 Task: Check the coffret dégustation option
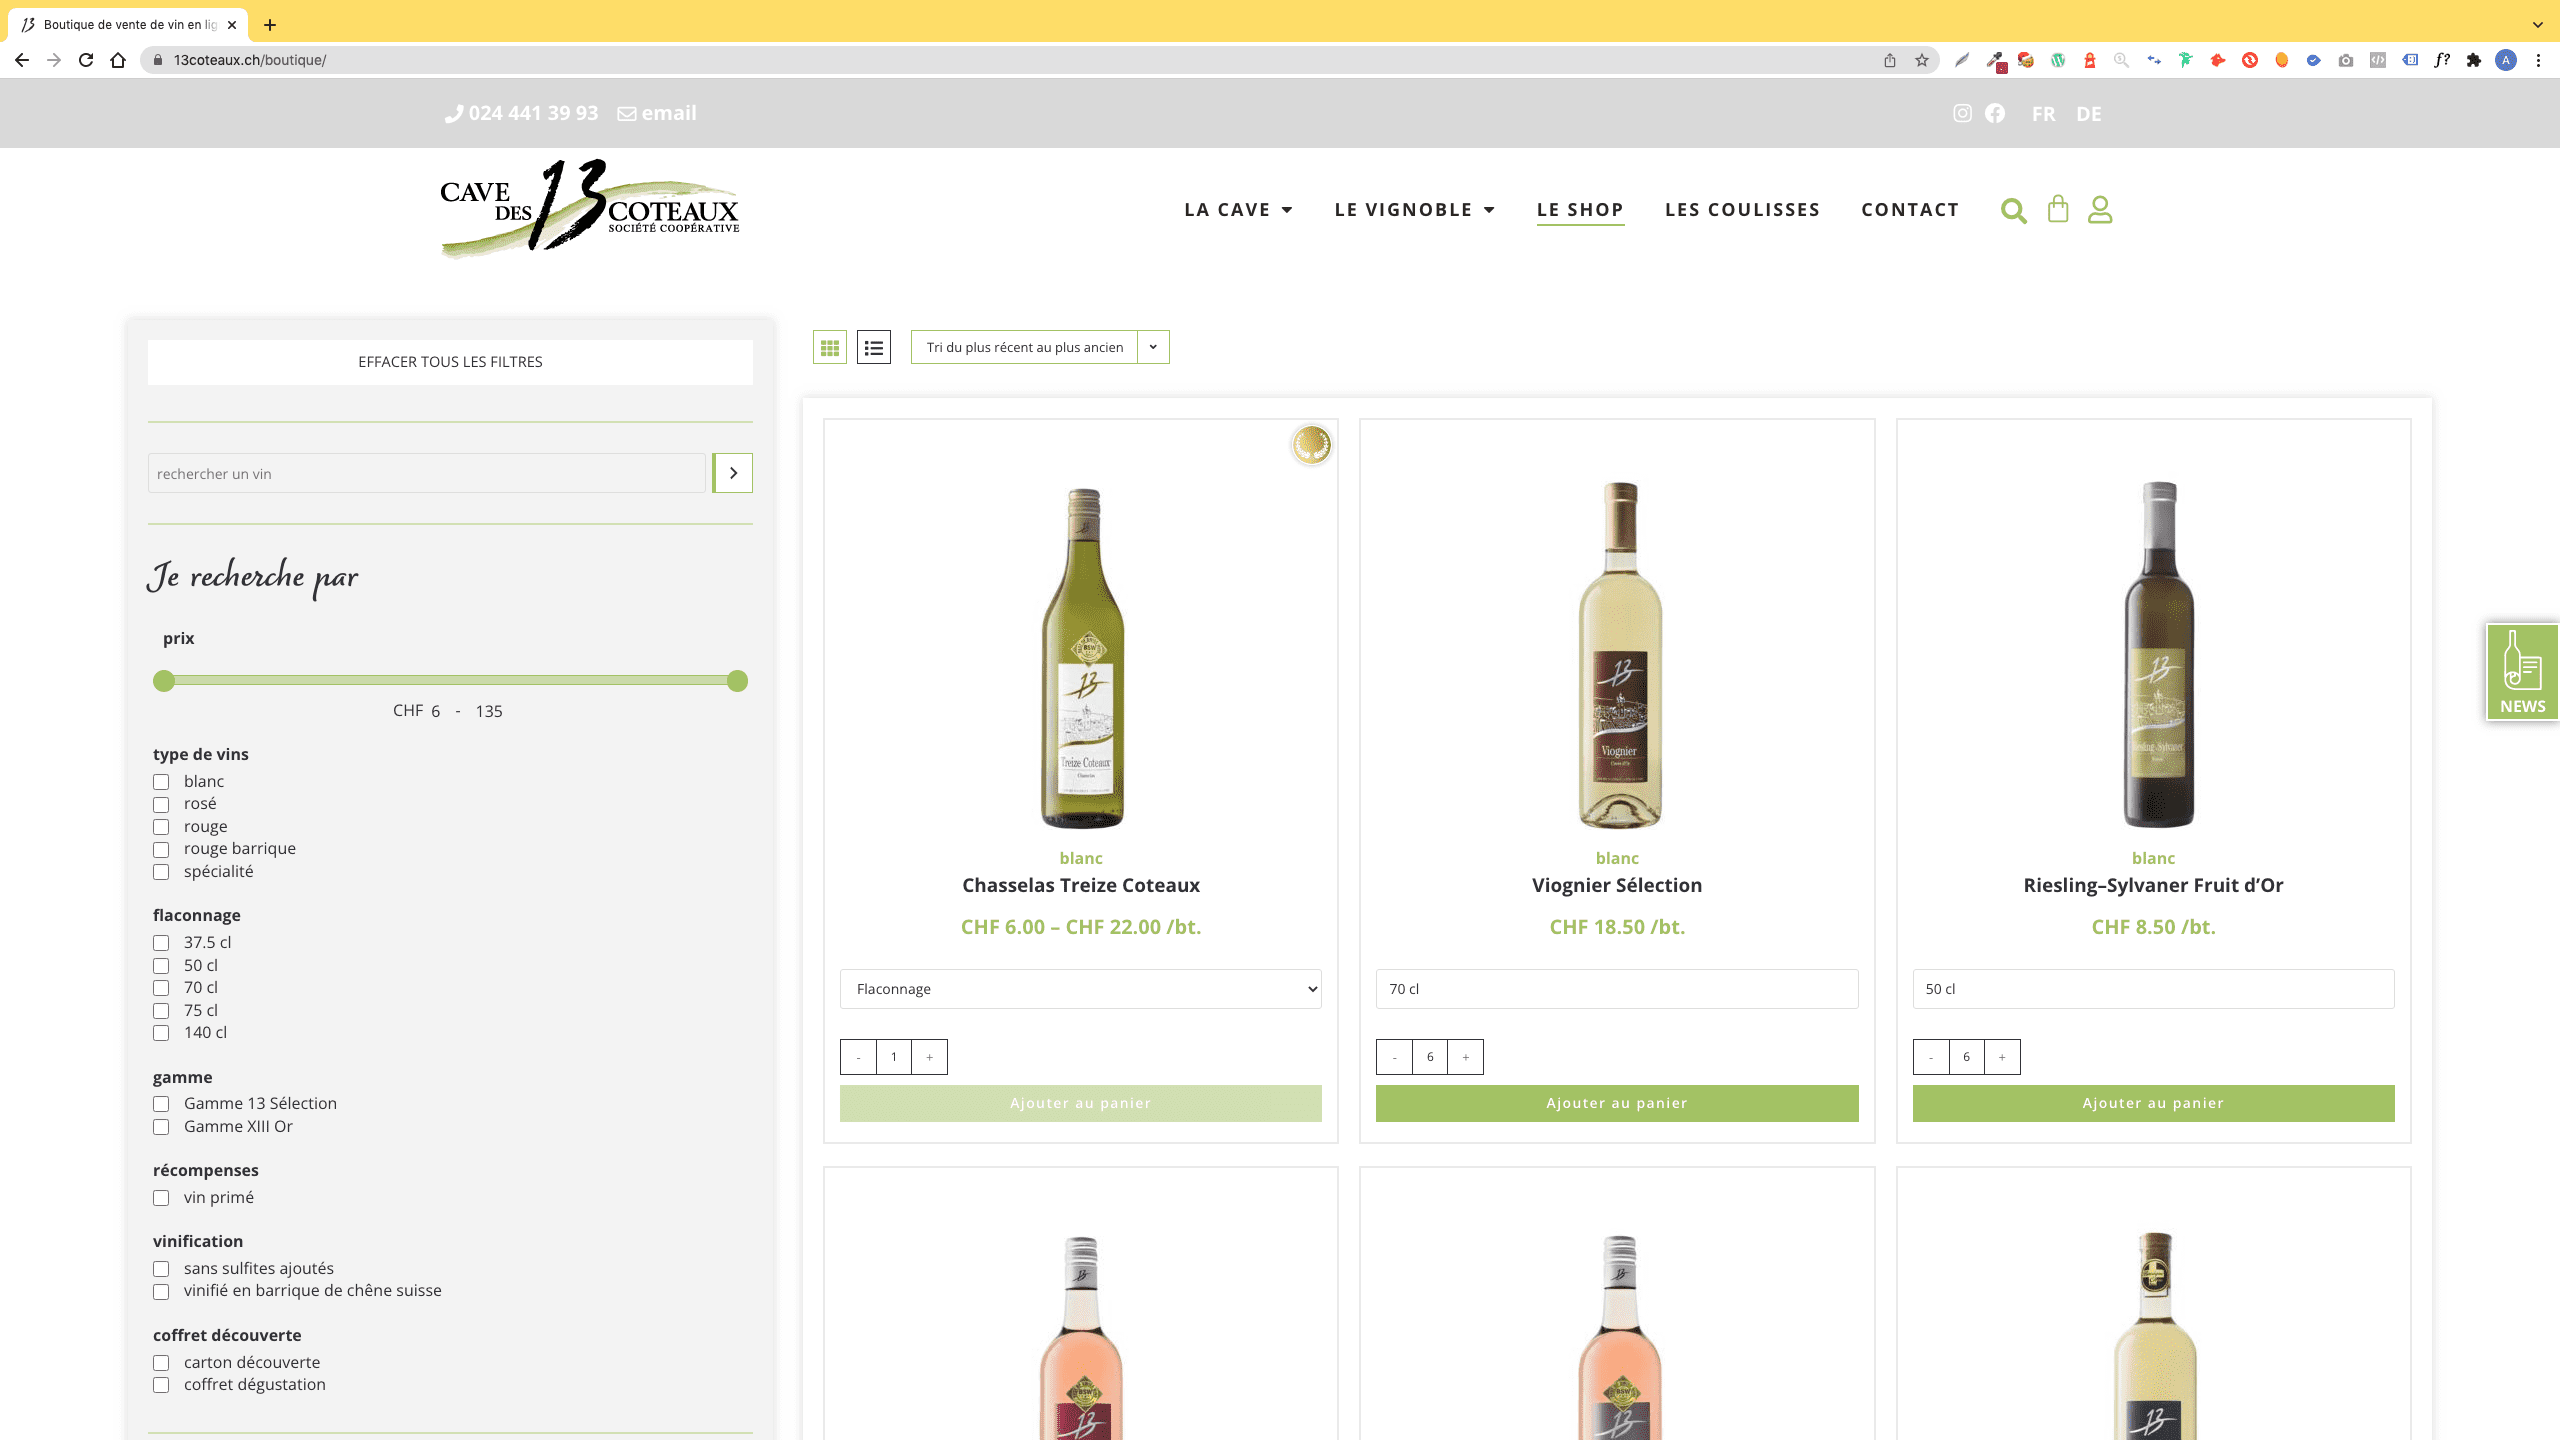(161, 1385)
